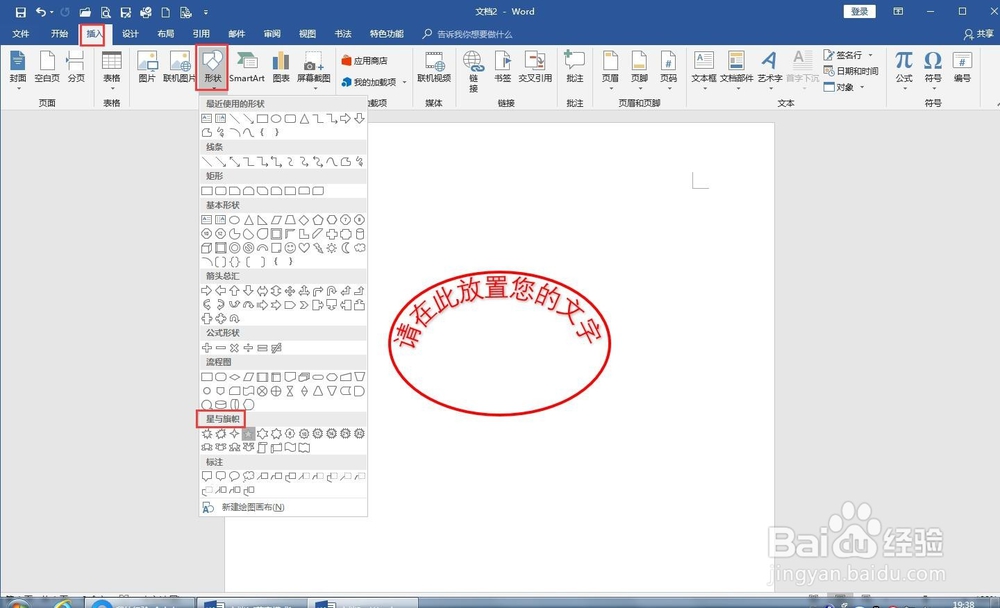Choose a five-pointed star under 星与旗帜
Screen dimensions: 1000x608
coord(248,433)
